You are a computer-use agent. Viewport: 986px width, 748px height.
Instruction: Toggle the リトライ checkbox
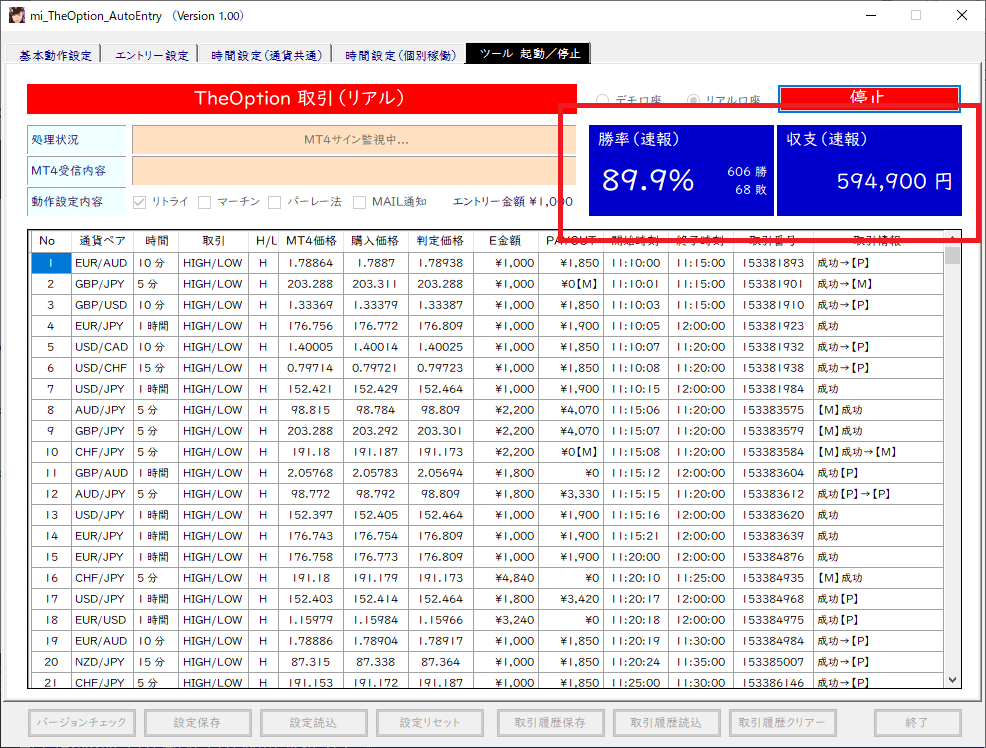pyautogui.click(x=139, y=202)
